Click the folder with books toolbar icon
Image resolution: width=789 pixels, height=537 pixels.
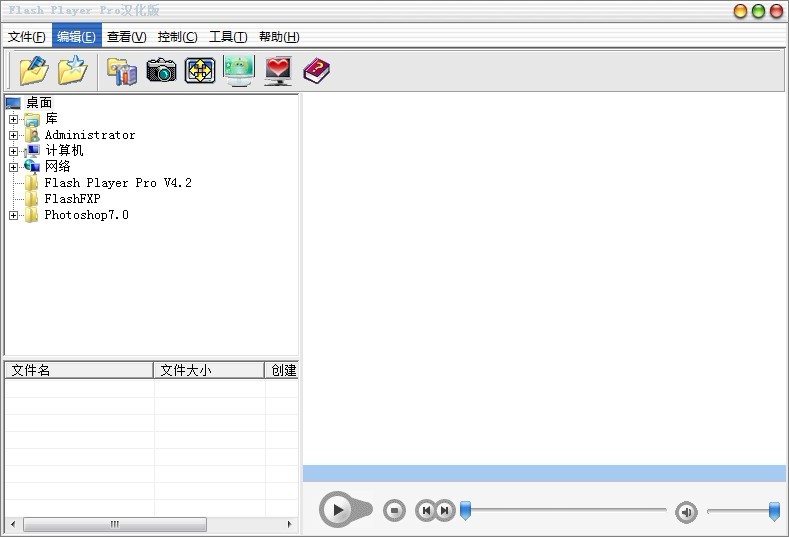click(x=122, y=70)
